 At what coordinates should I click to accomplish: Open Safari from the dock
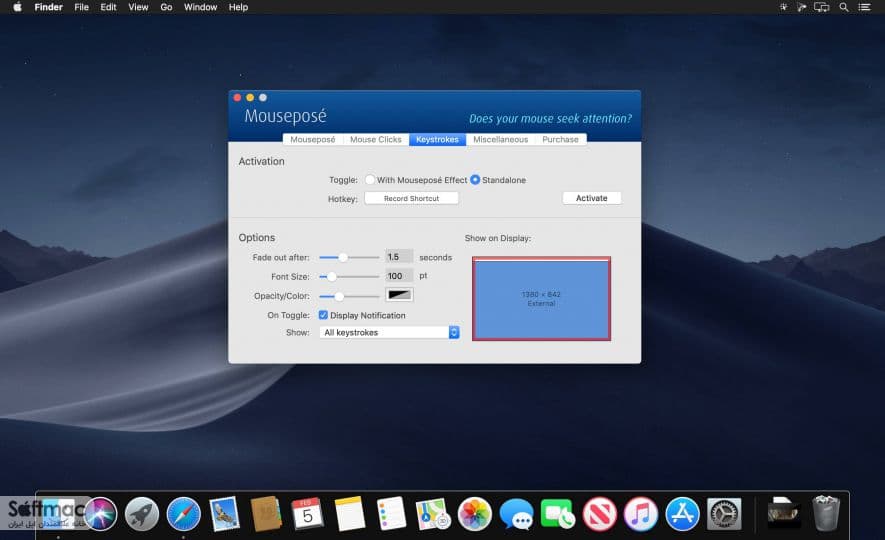(183, 514)
